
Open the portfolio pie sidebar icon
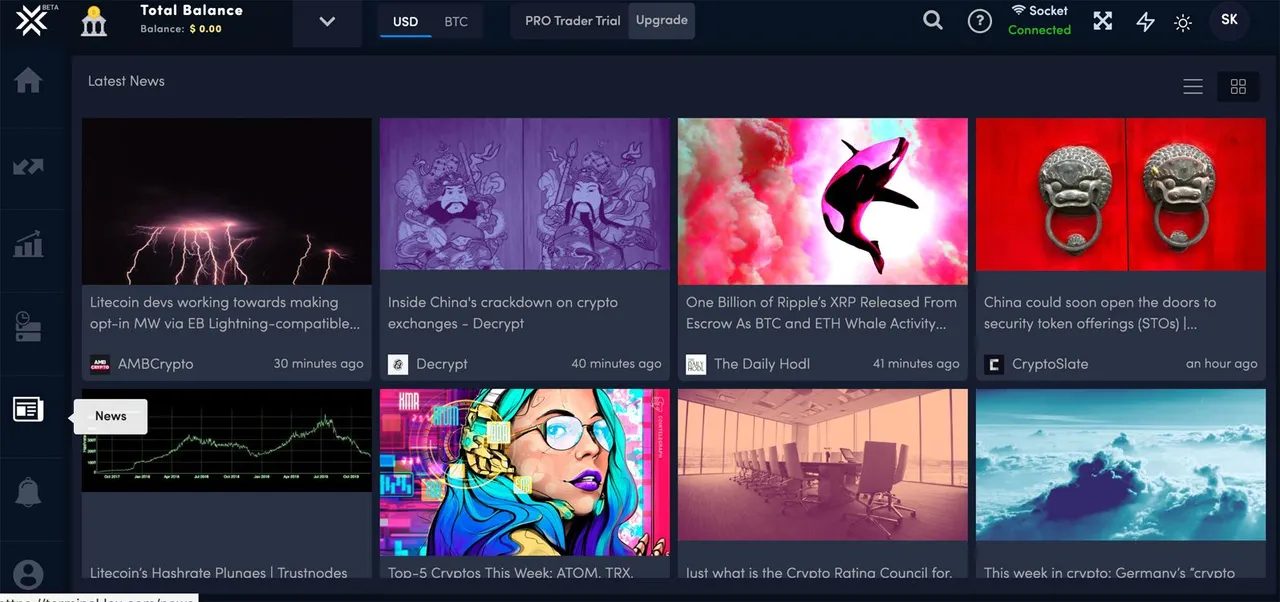click(x=28, y=327)
